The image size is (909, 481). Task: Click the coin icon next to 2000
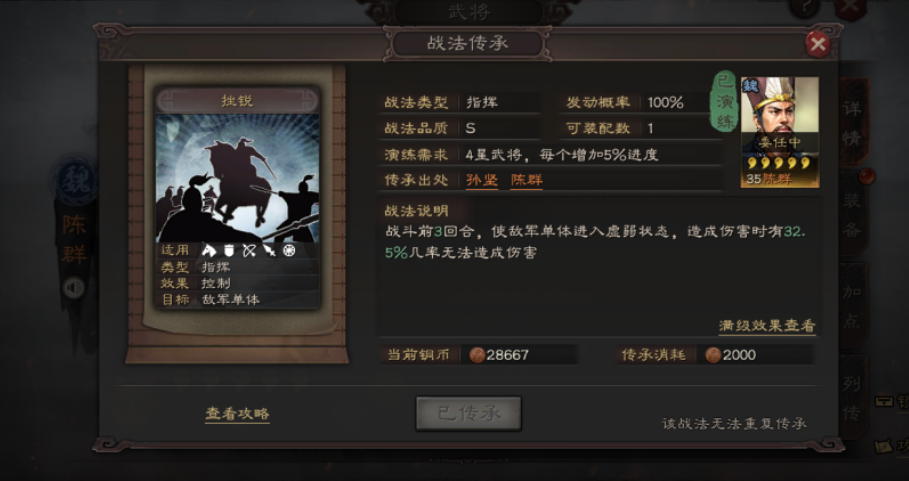(x=713, y=355)
